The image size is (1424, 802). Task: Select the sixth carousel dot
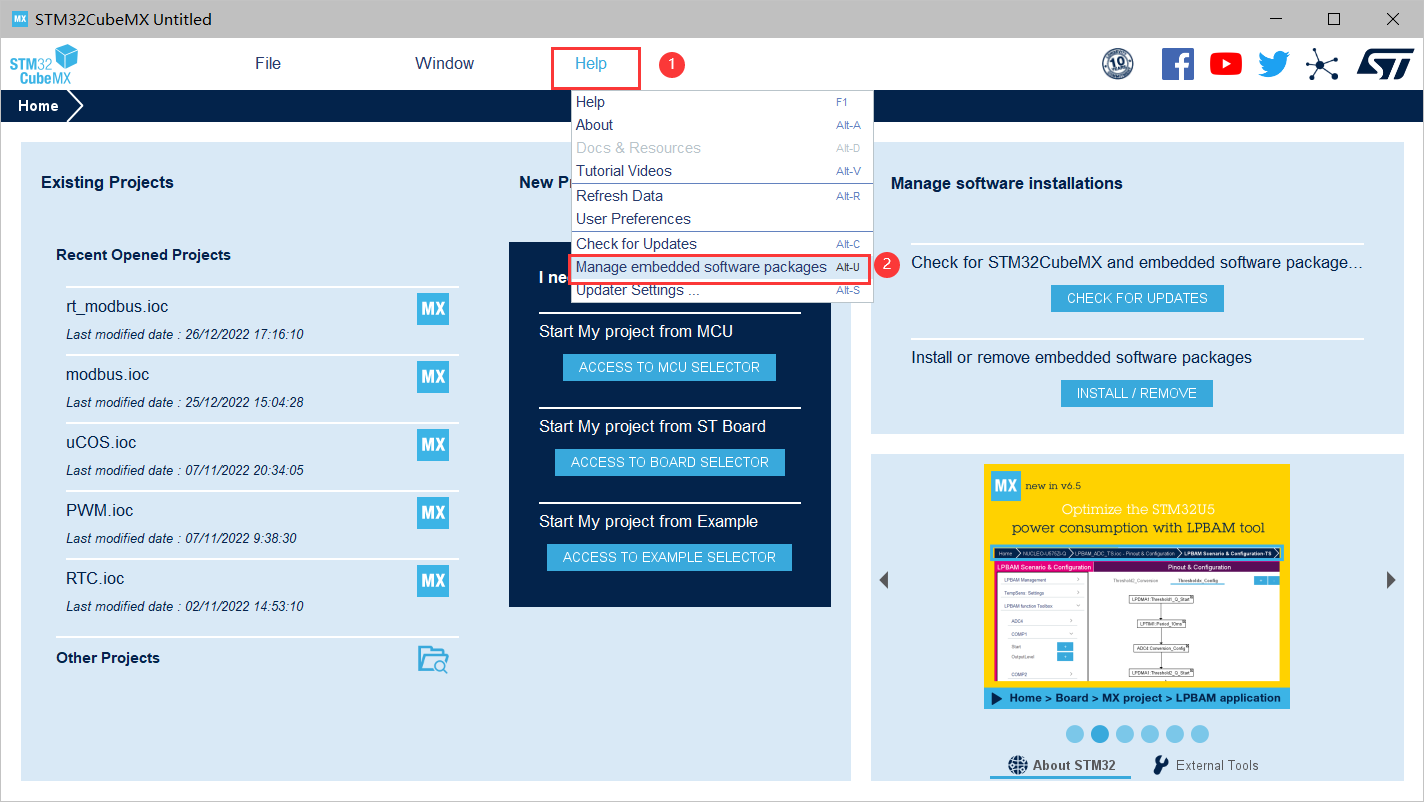click(x=1200, y=734)
